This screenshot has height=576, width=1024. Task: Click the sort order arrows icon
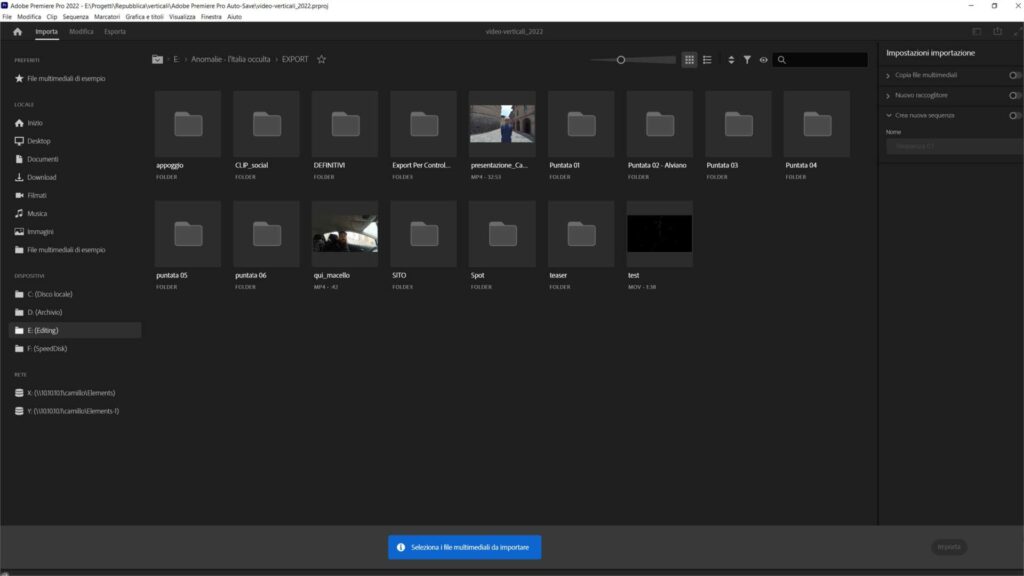point(730,59)
